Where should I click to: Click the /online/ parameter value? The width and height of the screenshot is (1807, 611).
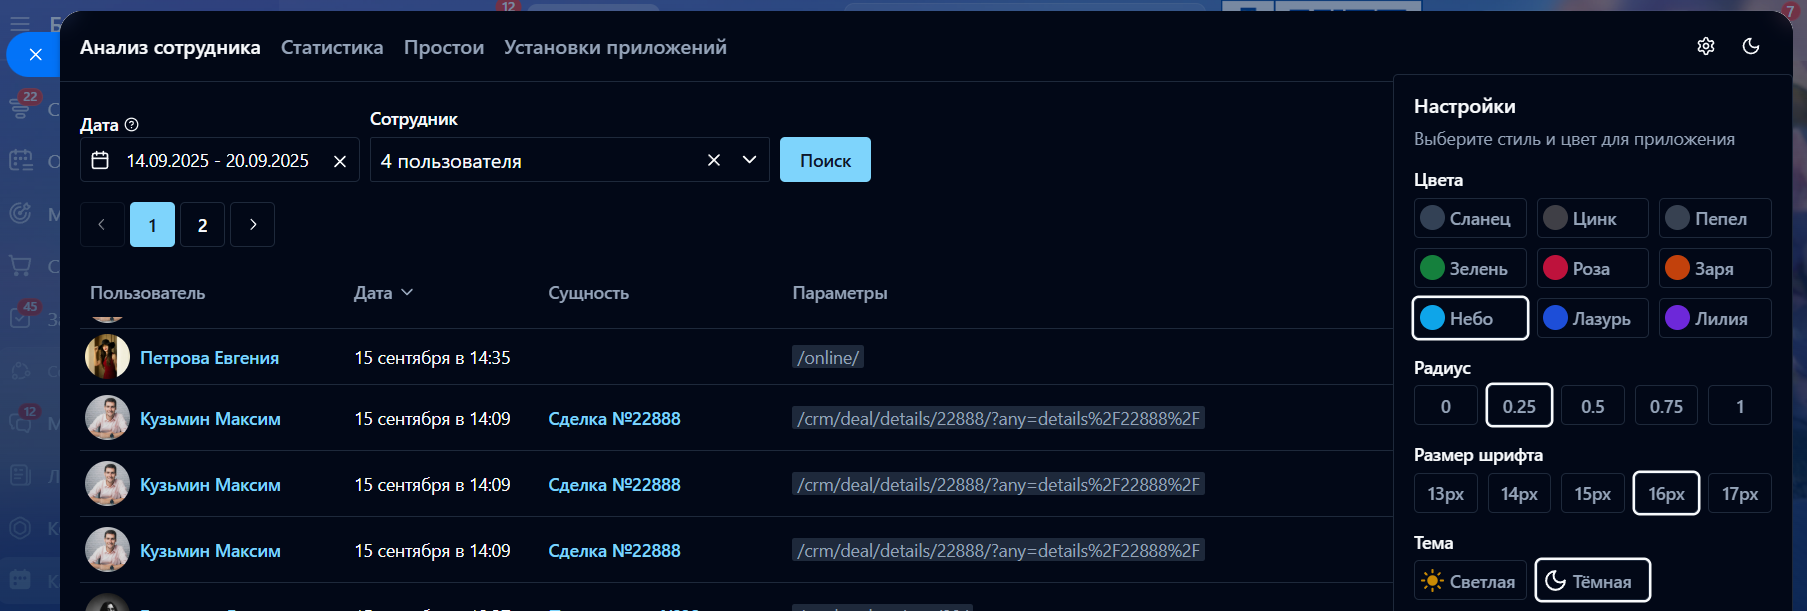tap(828, 358)
